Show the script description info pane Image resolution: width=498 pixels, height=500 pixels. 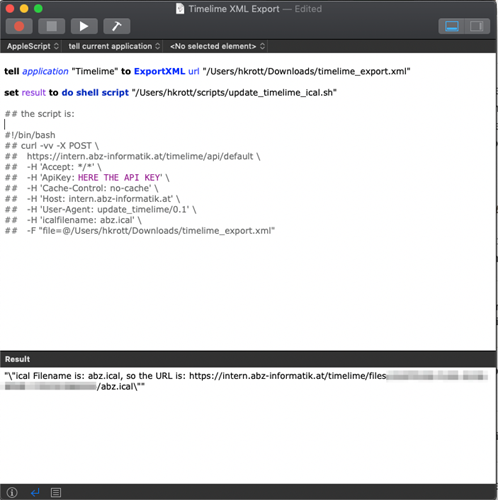(12, 492)
